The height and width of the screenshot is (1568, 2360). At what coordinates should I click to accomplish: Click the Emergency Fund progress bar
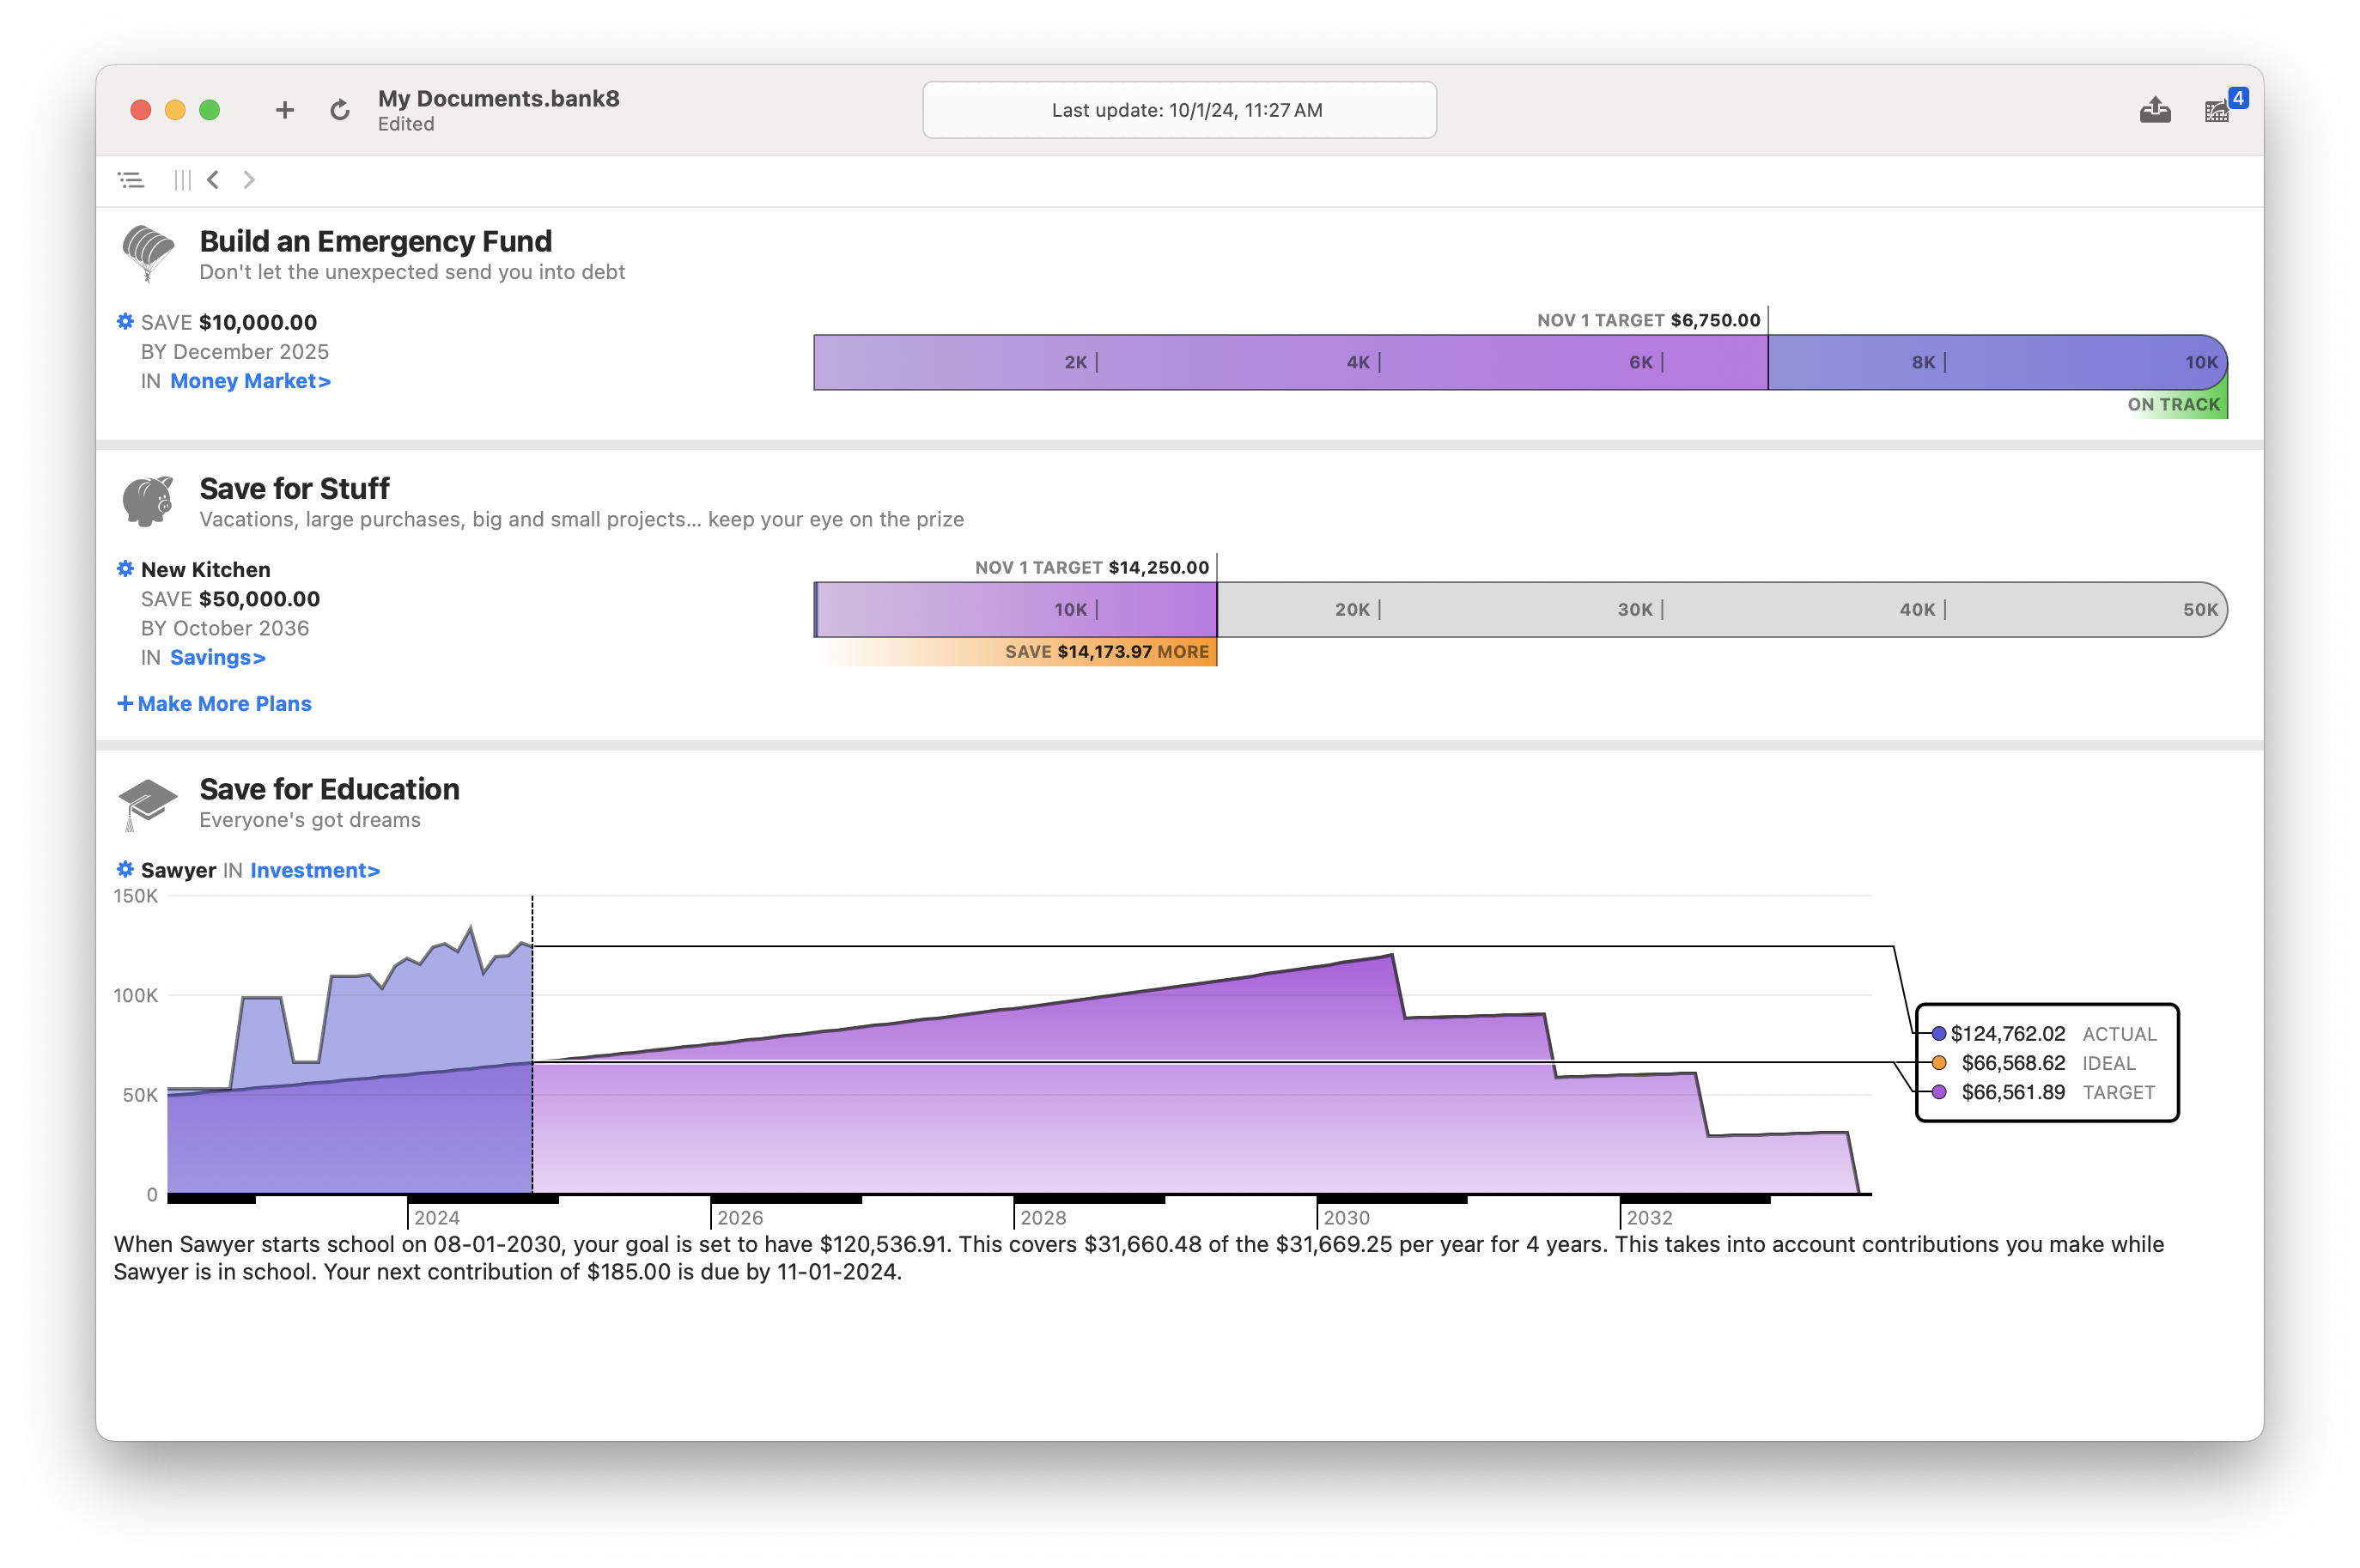pyautogui.click(x=1520, y=362)
